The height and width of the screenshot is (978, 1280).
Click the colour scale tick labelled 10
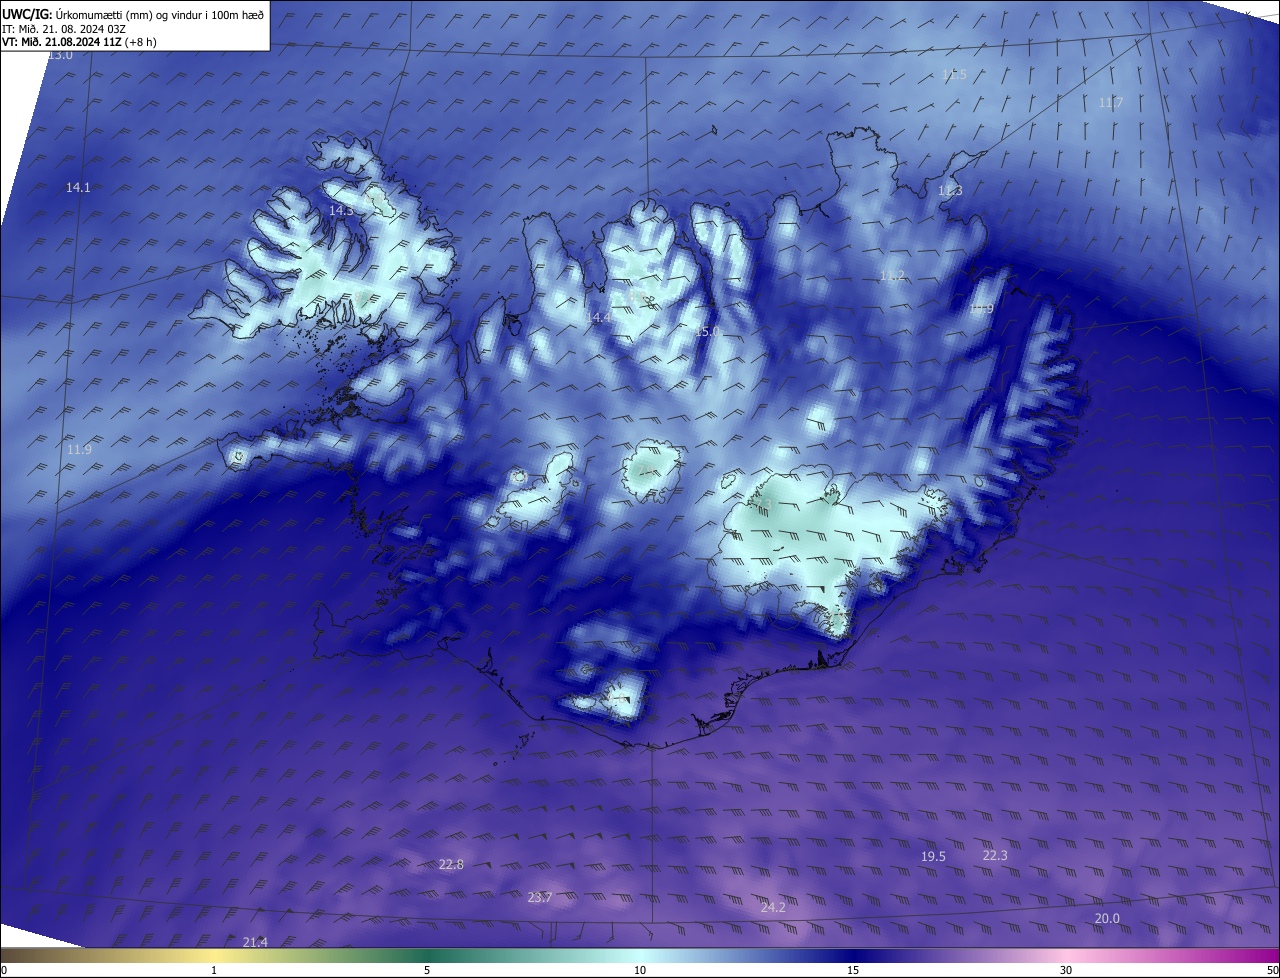(x=640, y=970)
